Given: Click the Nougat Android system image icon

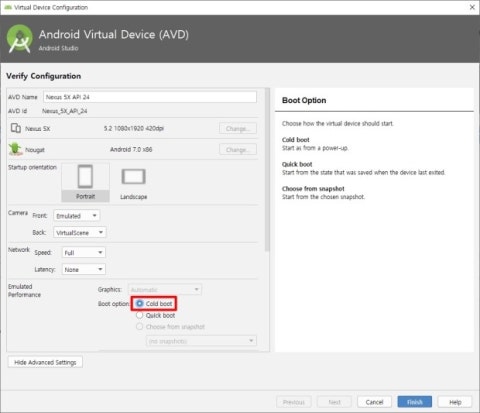Looking at the screenshot, I should coord(15,149).
